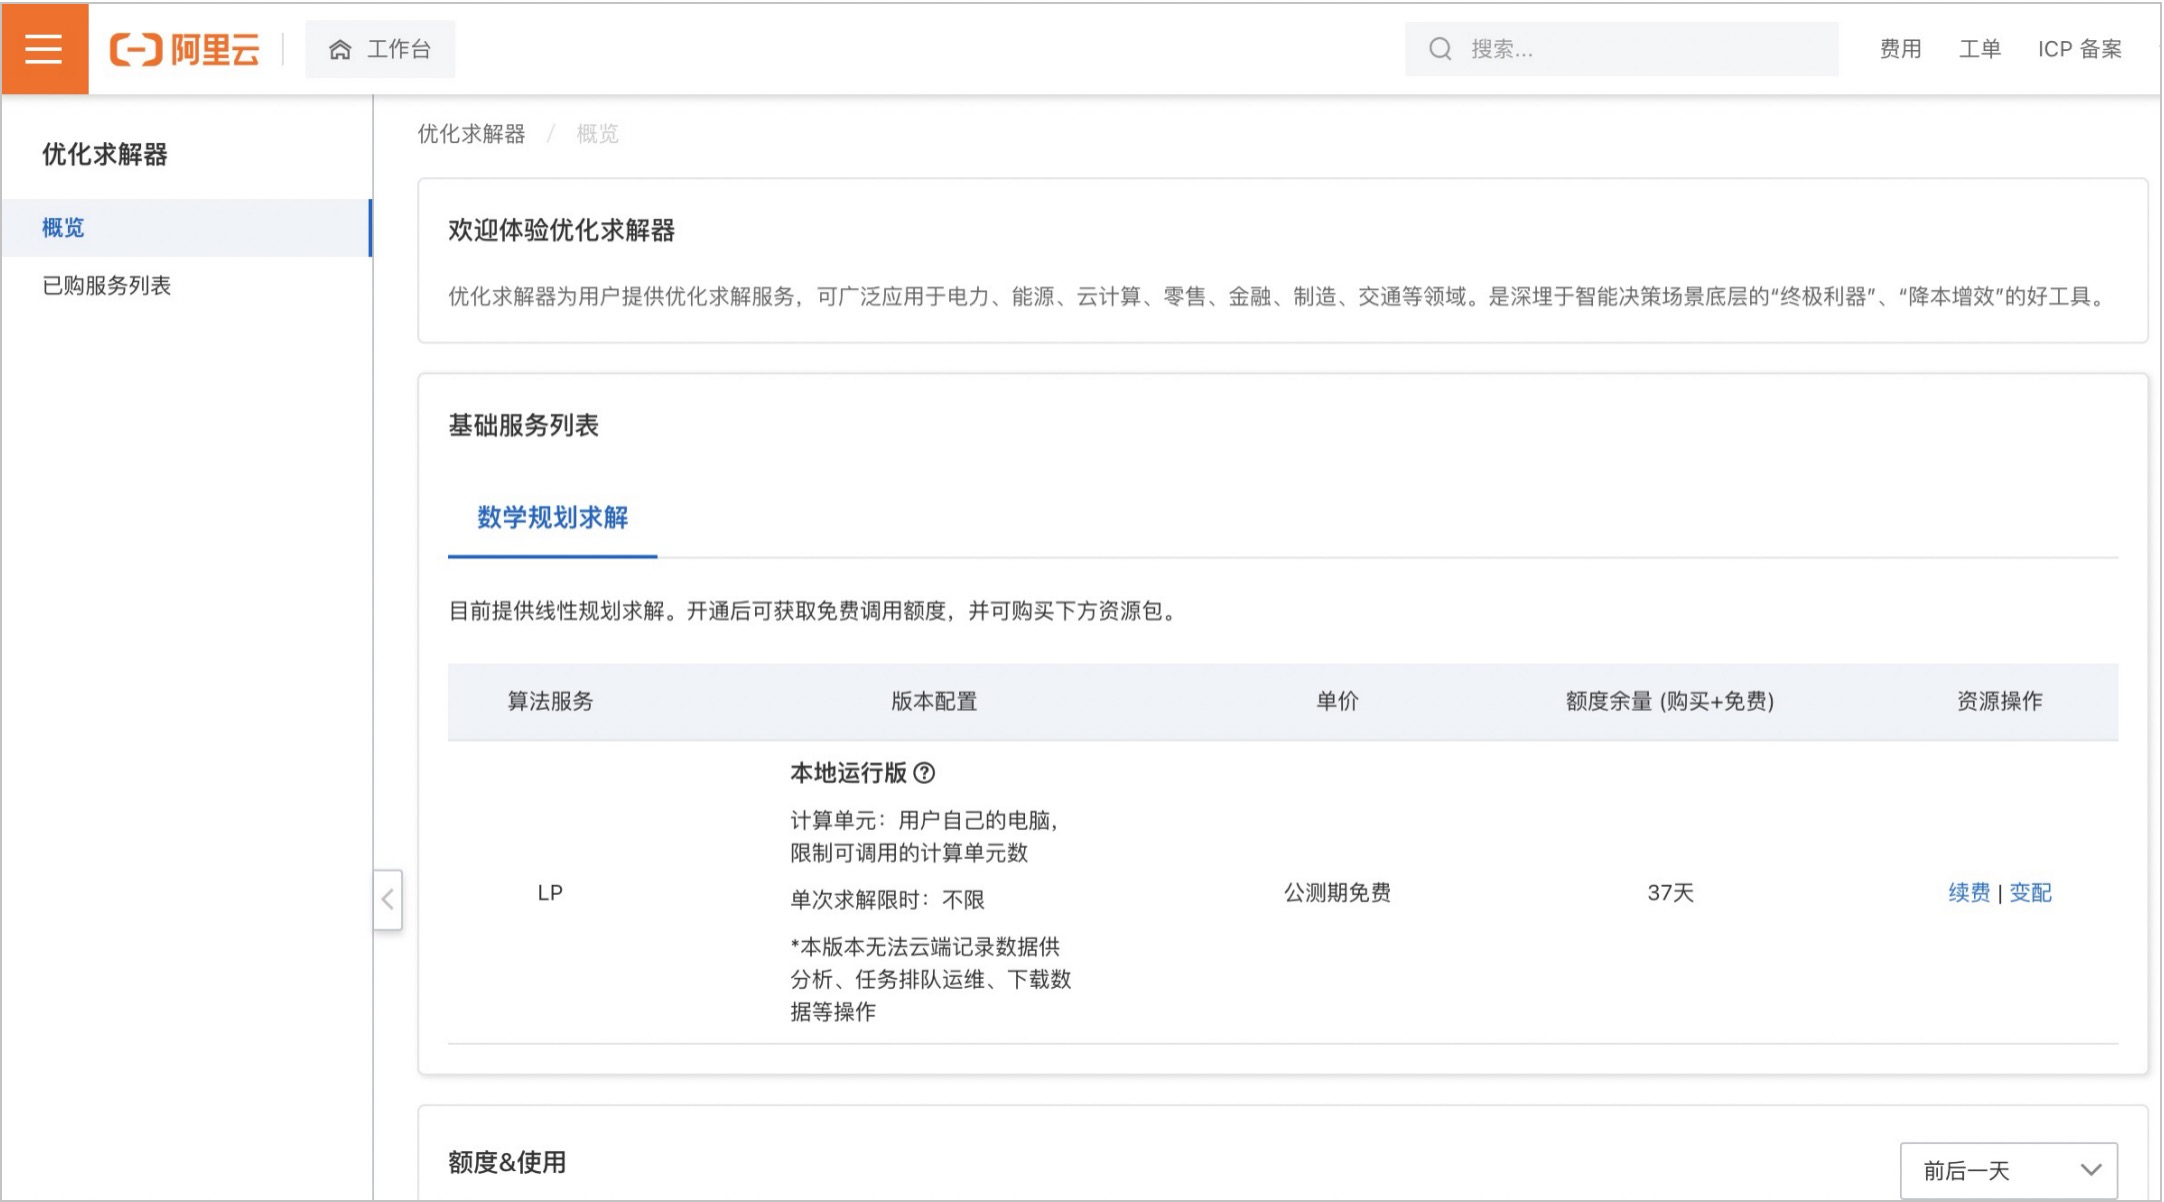Click the 概览 breadcrumb text

point(597,134)
